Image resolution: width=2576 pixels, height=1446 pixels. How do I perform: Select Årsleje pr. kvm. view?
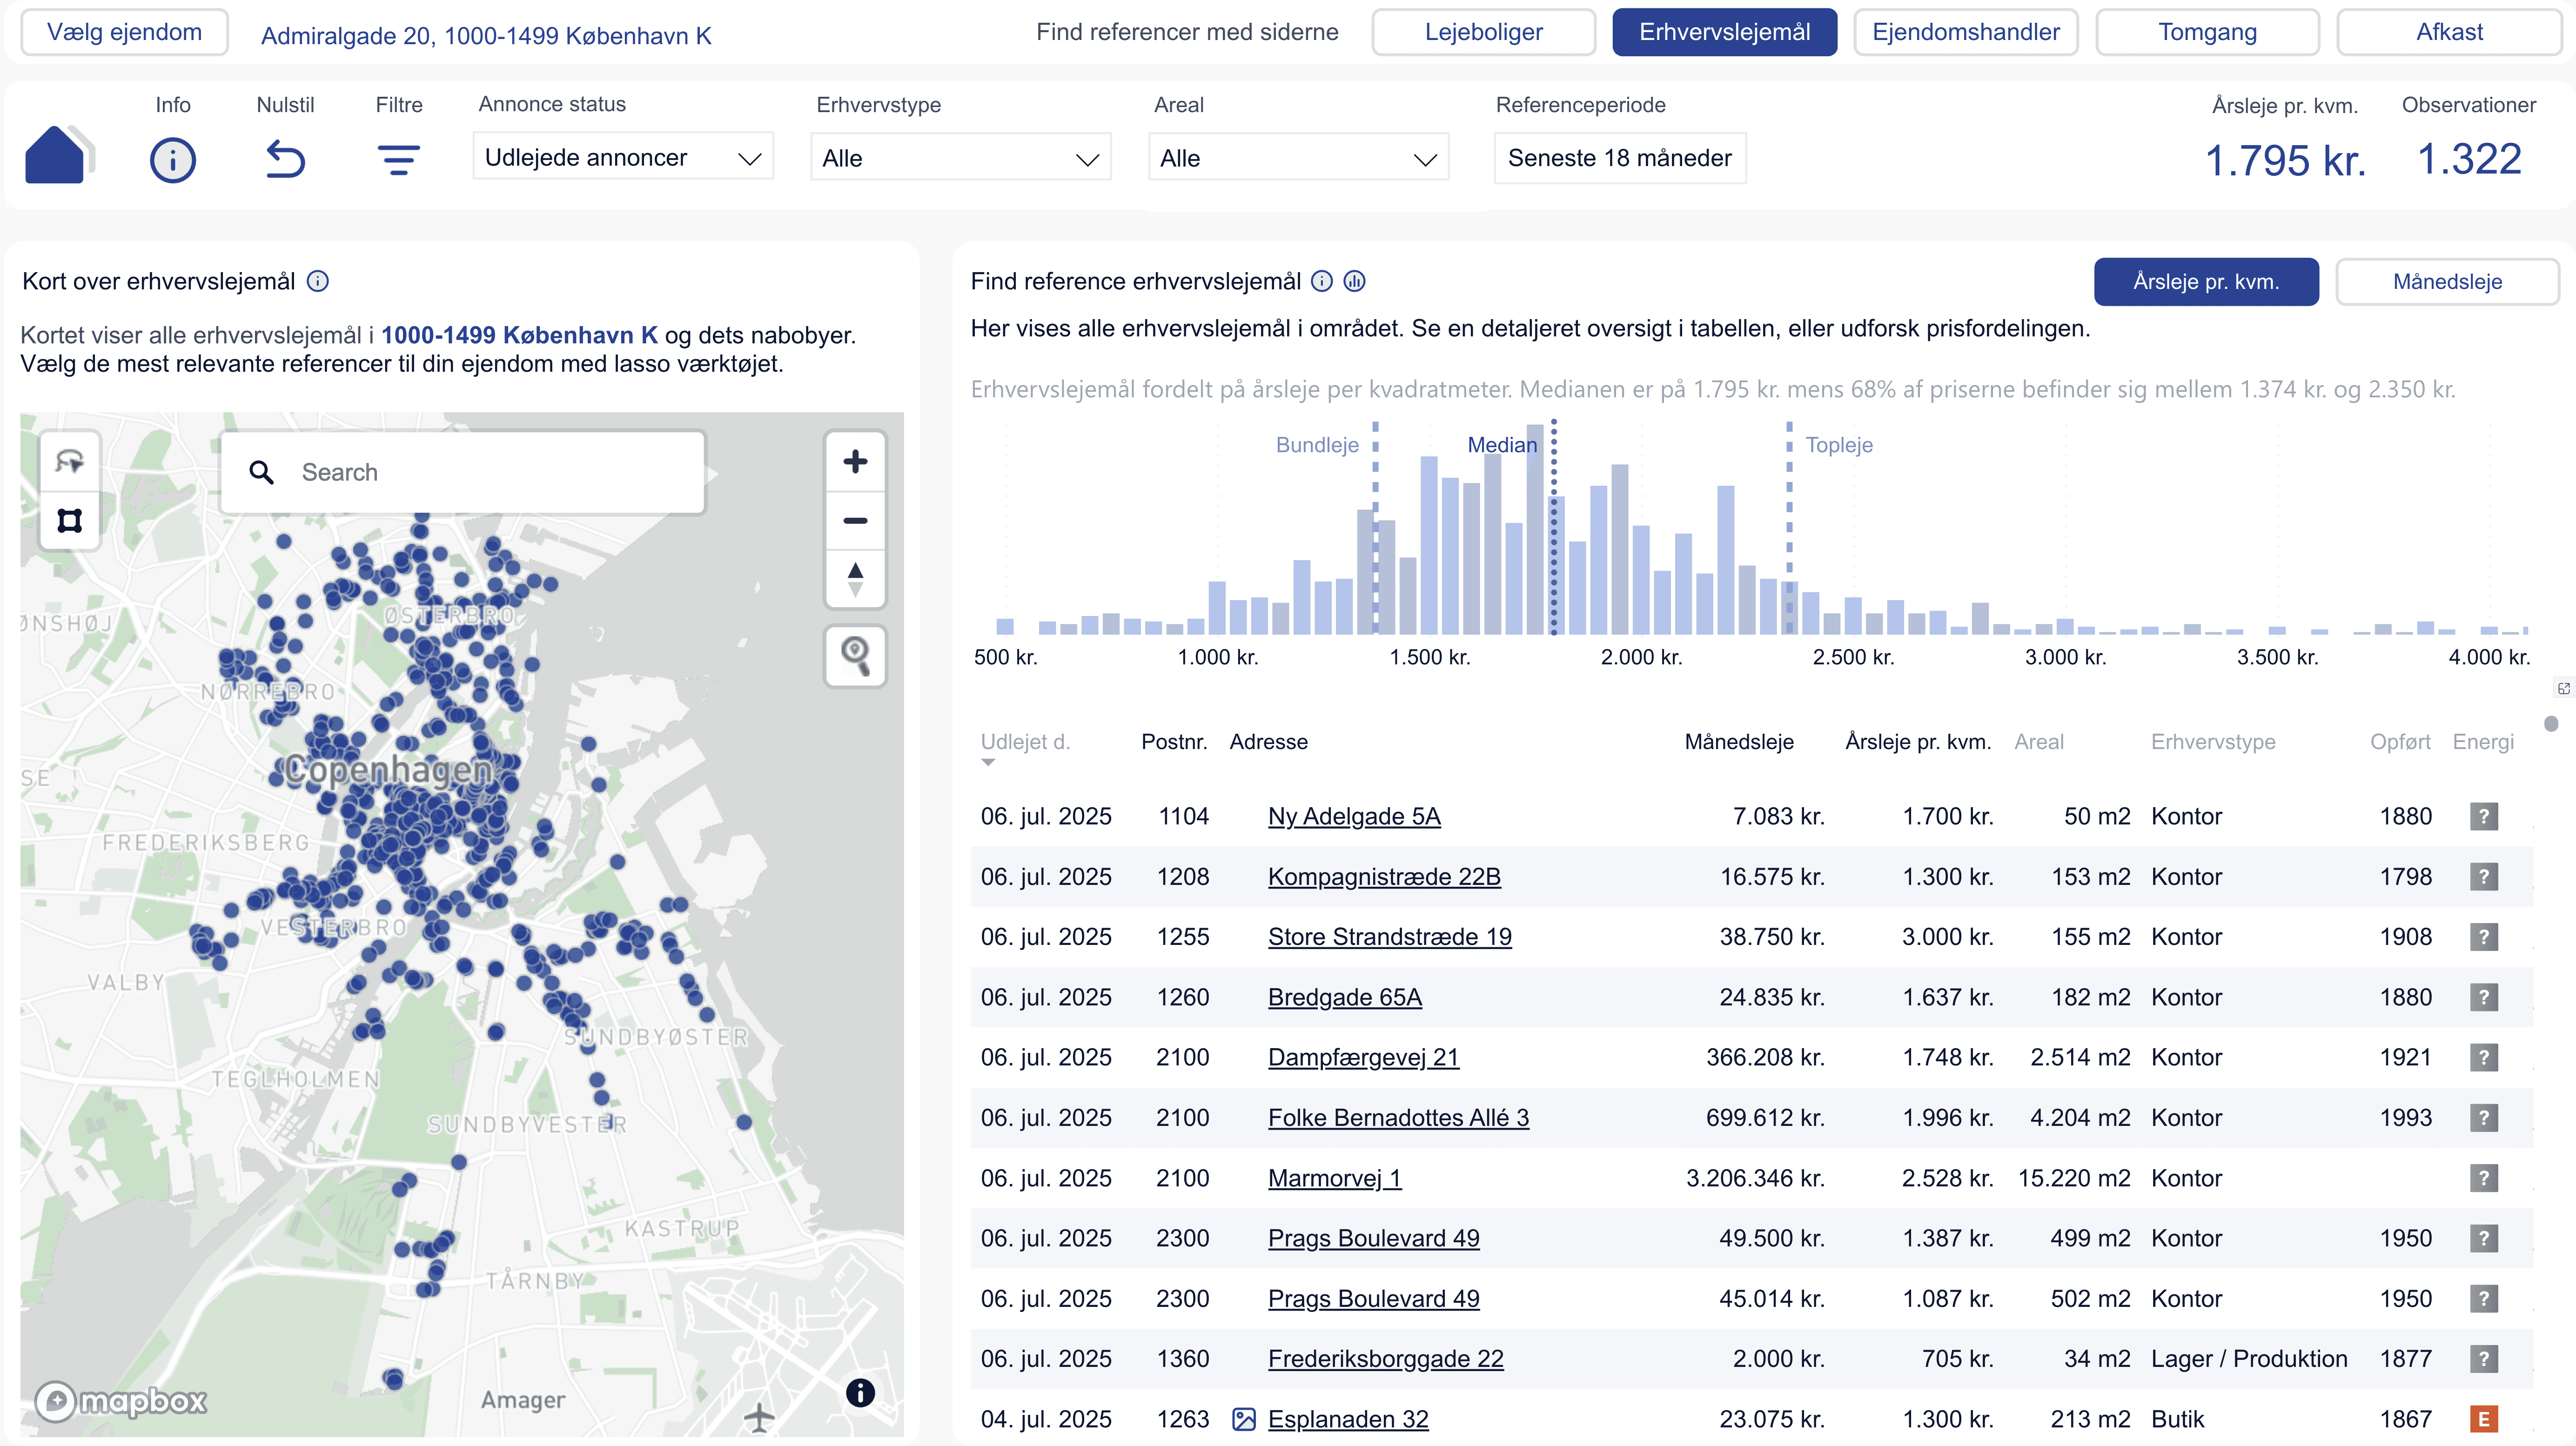tap(2205, 282)
